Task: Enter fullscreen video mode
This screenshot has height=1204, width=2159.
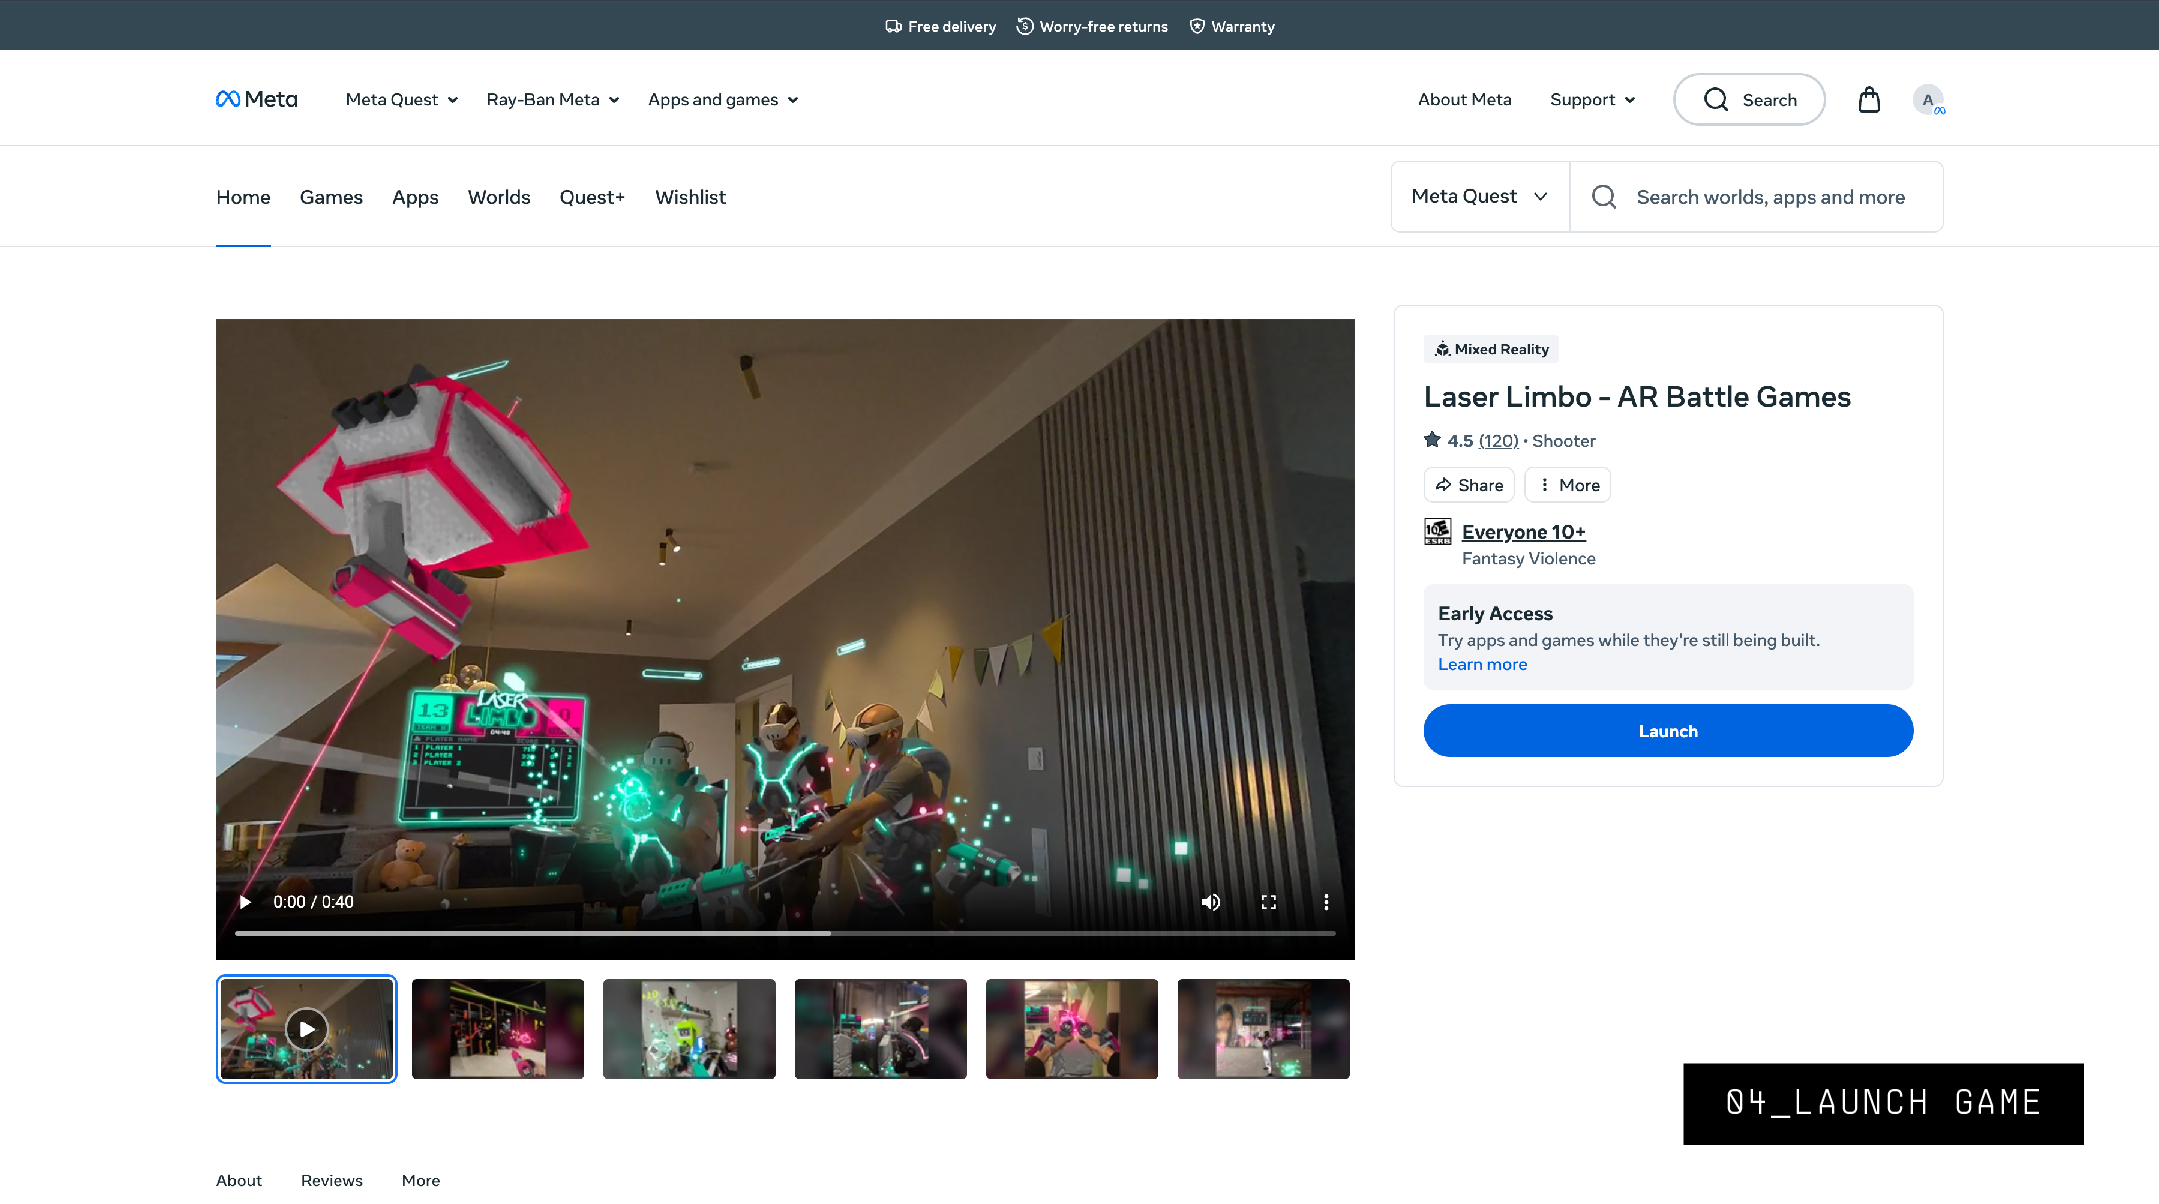Action: point(1269,902)
